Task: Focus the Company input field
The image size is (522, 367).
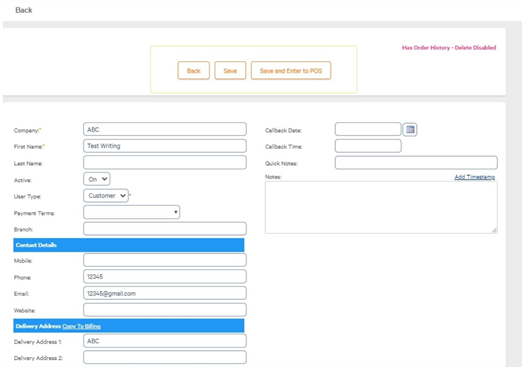Action: [165, 129]
